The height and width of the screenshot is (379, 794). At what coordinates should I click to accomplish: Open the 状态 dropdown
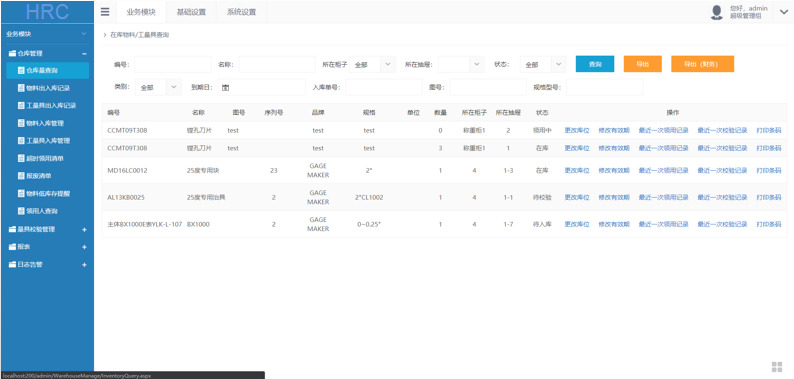543,64
